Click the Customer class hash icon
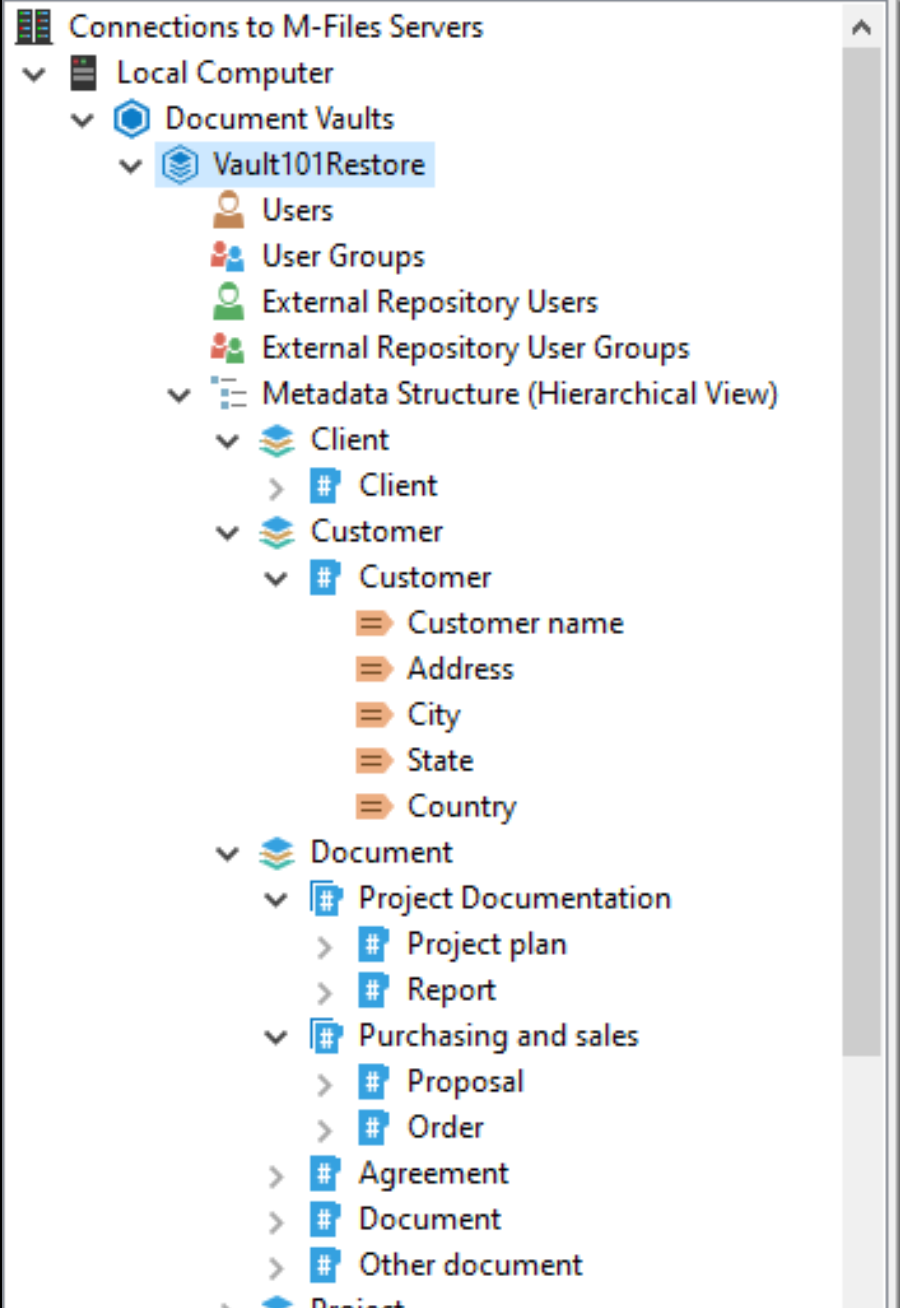 point(325,578)
